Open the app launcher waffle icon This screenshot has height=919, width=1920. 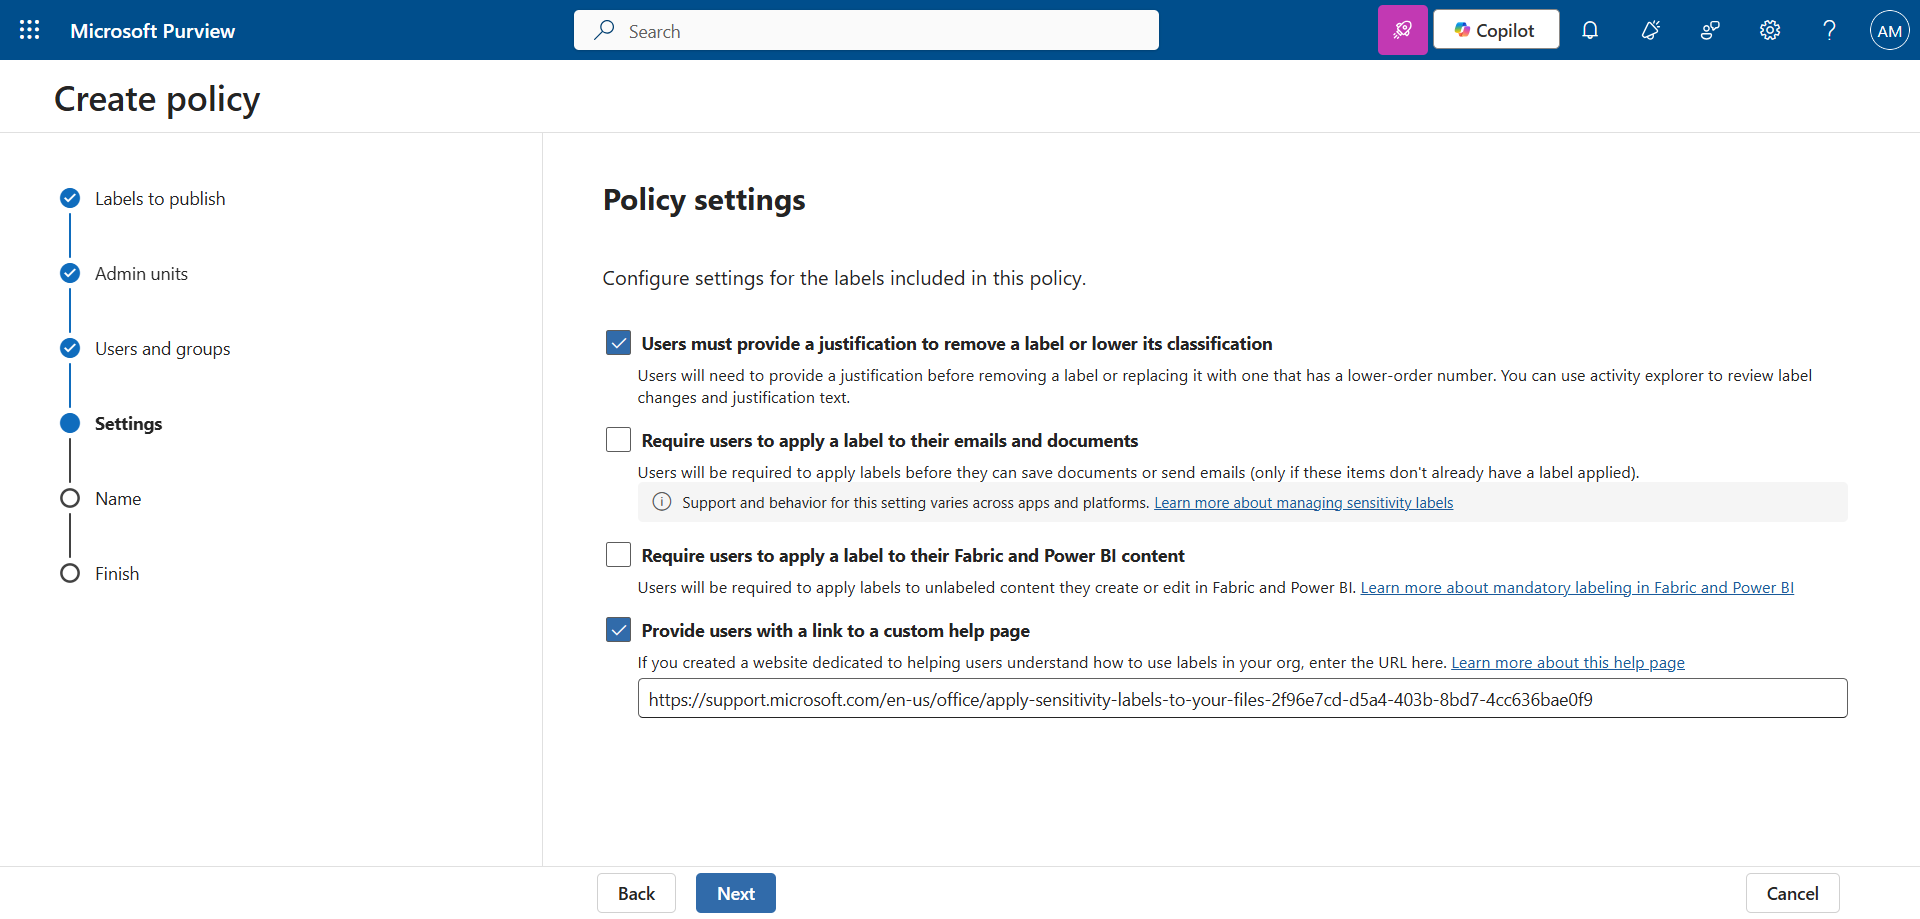pos(30,30)
